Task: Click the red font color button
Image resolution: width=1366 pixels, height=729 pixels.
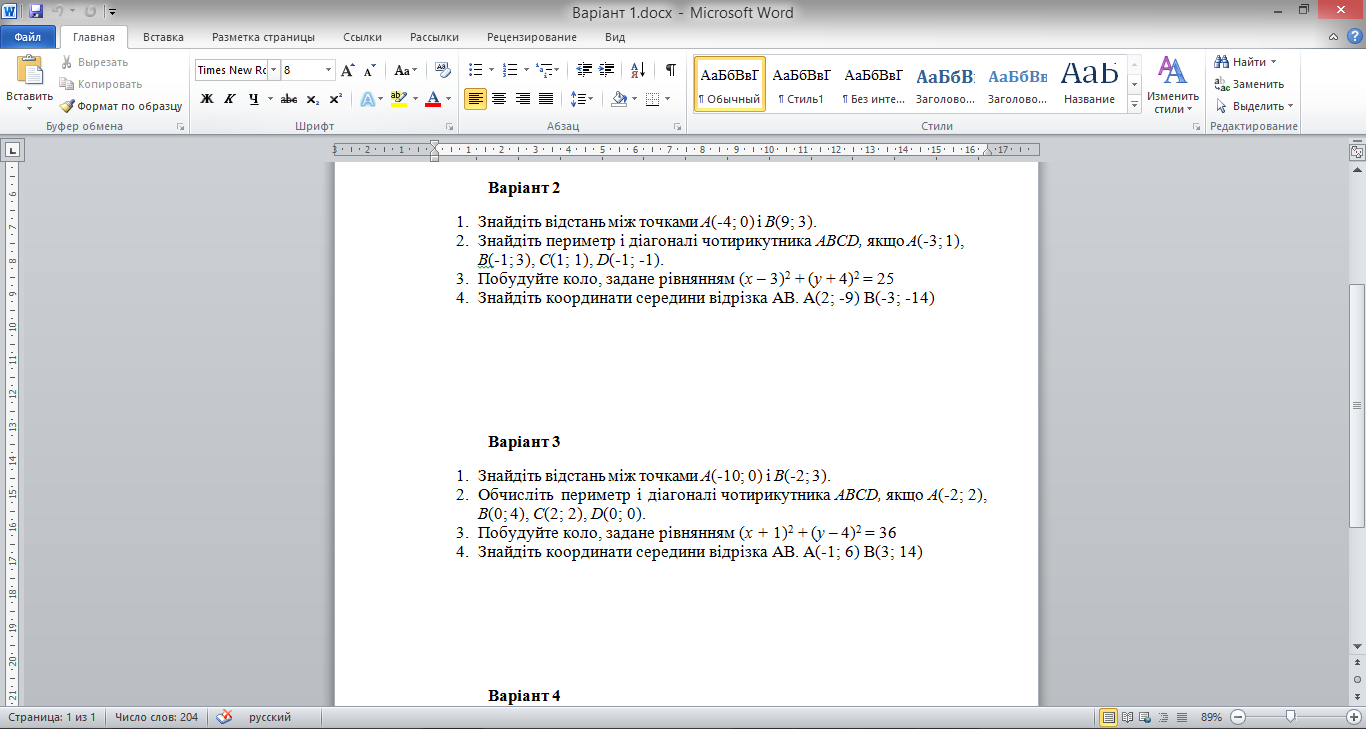Action: point(433,99)
